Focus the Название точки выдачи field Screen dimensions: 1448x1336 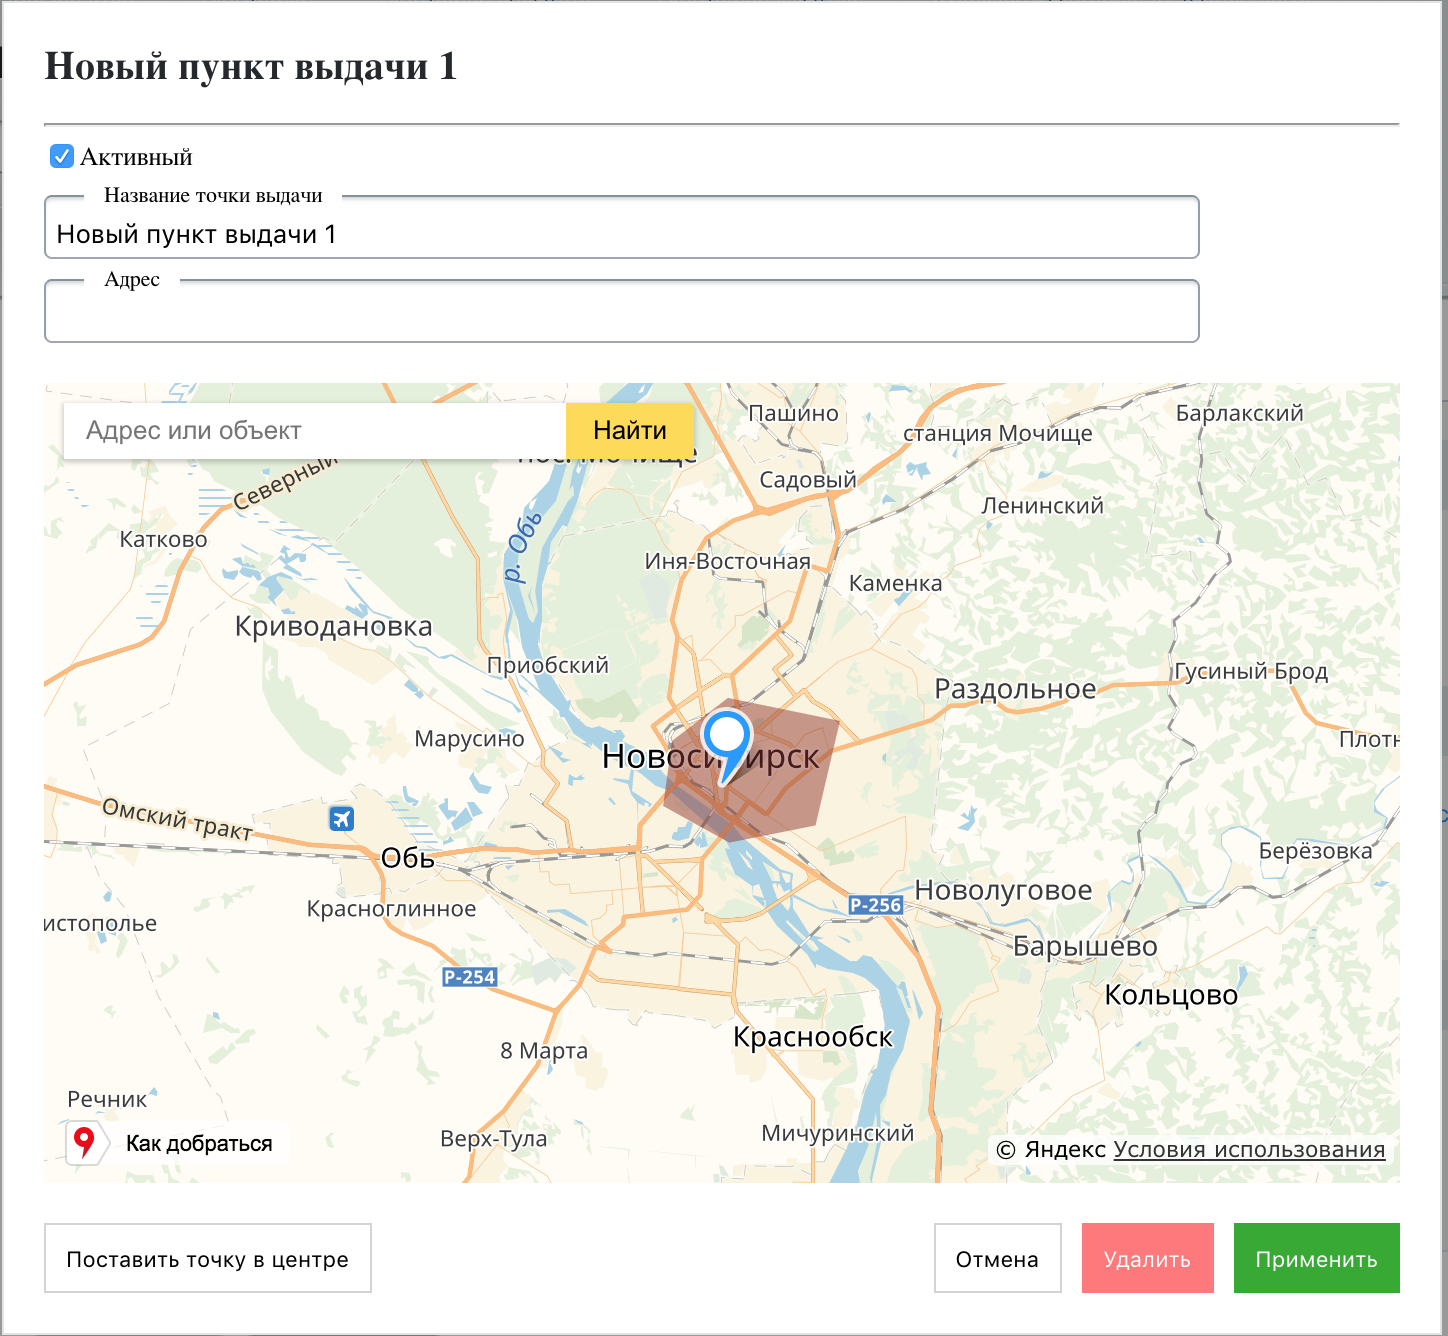[620, 234]
